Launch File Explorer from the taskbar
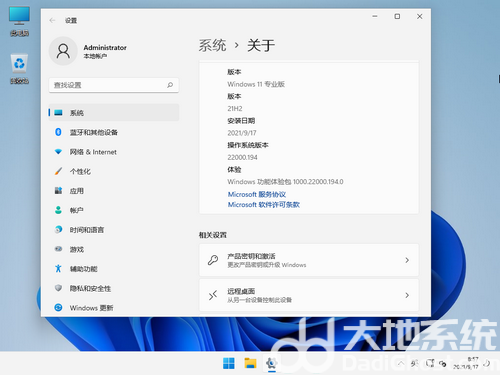Screen dimensions: 500x375 tap(250, 363)
